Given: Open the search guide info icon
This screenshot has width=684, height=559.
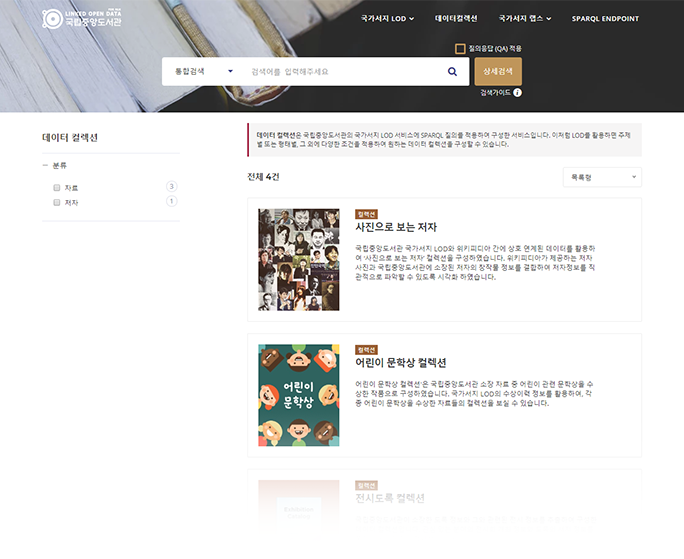Looking at the screenshot, I should (517, 93).
